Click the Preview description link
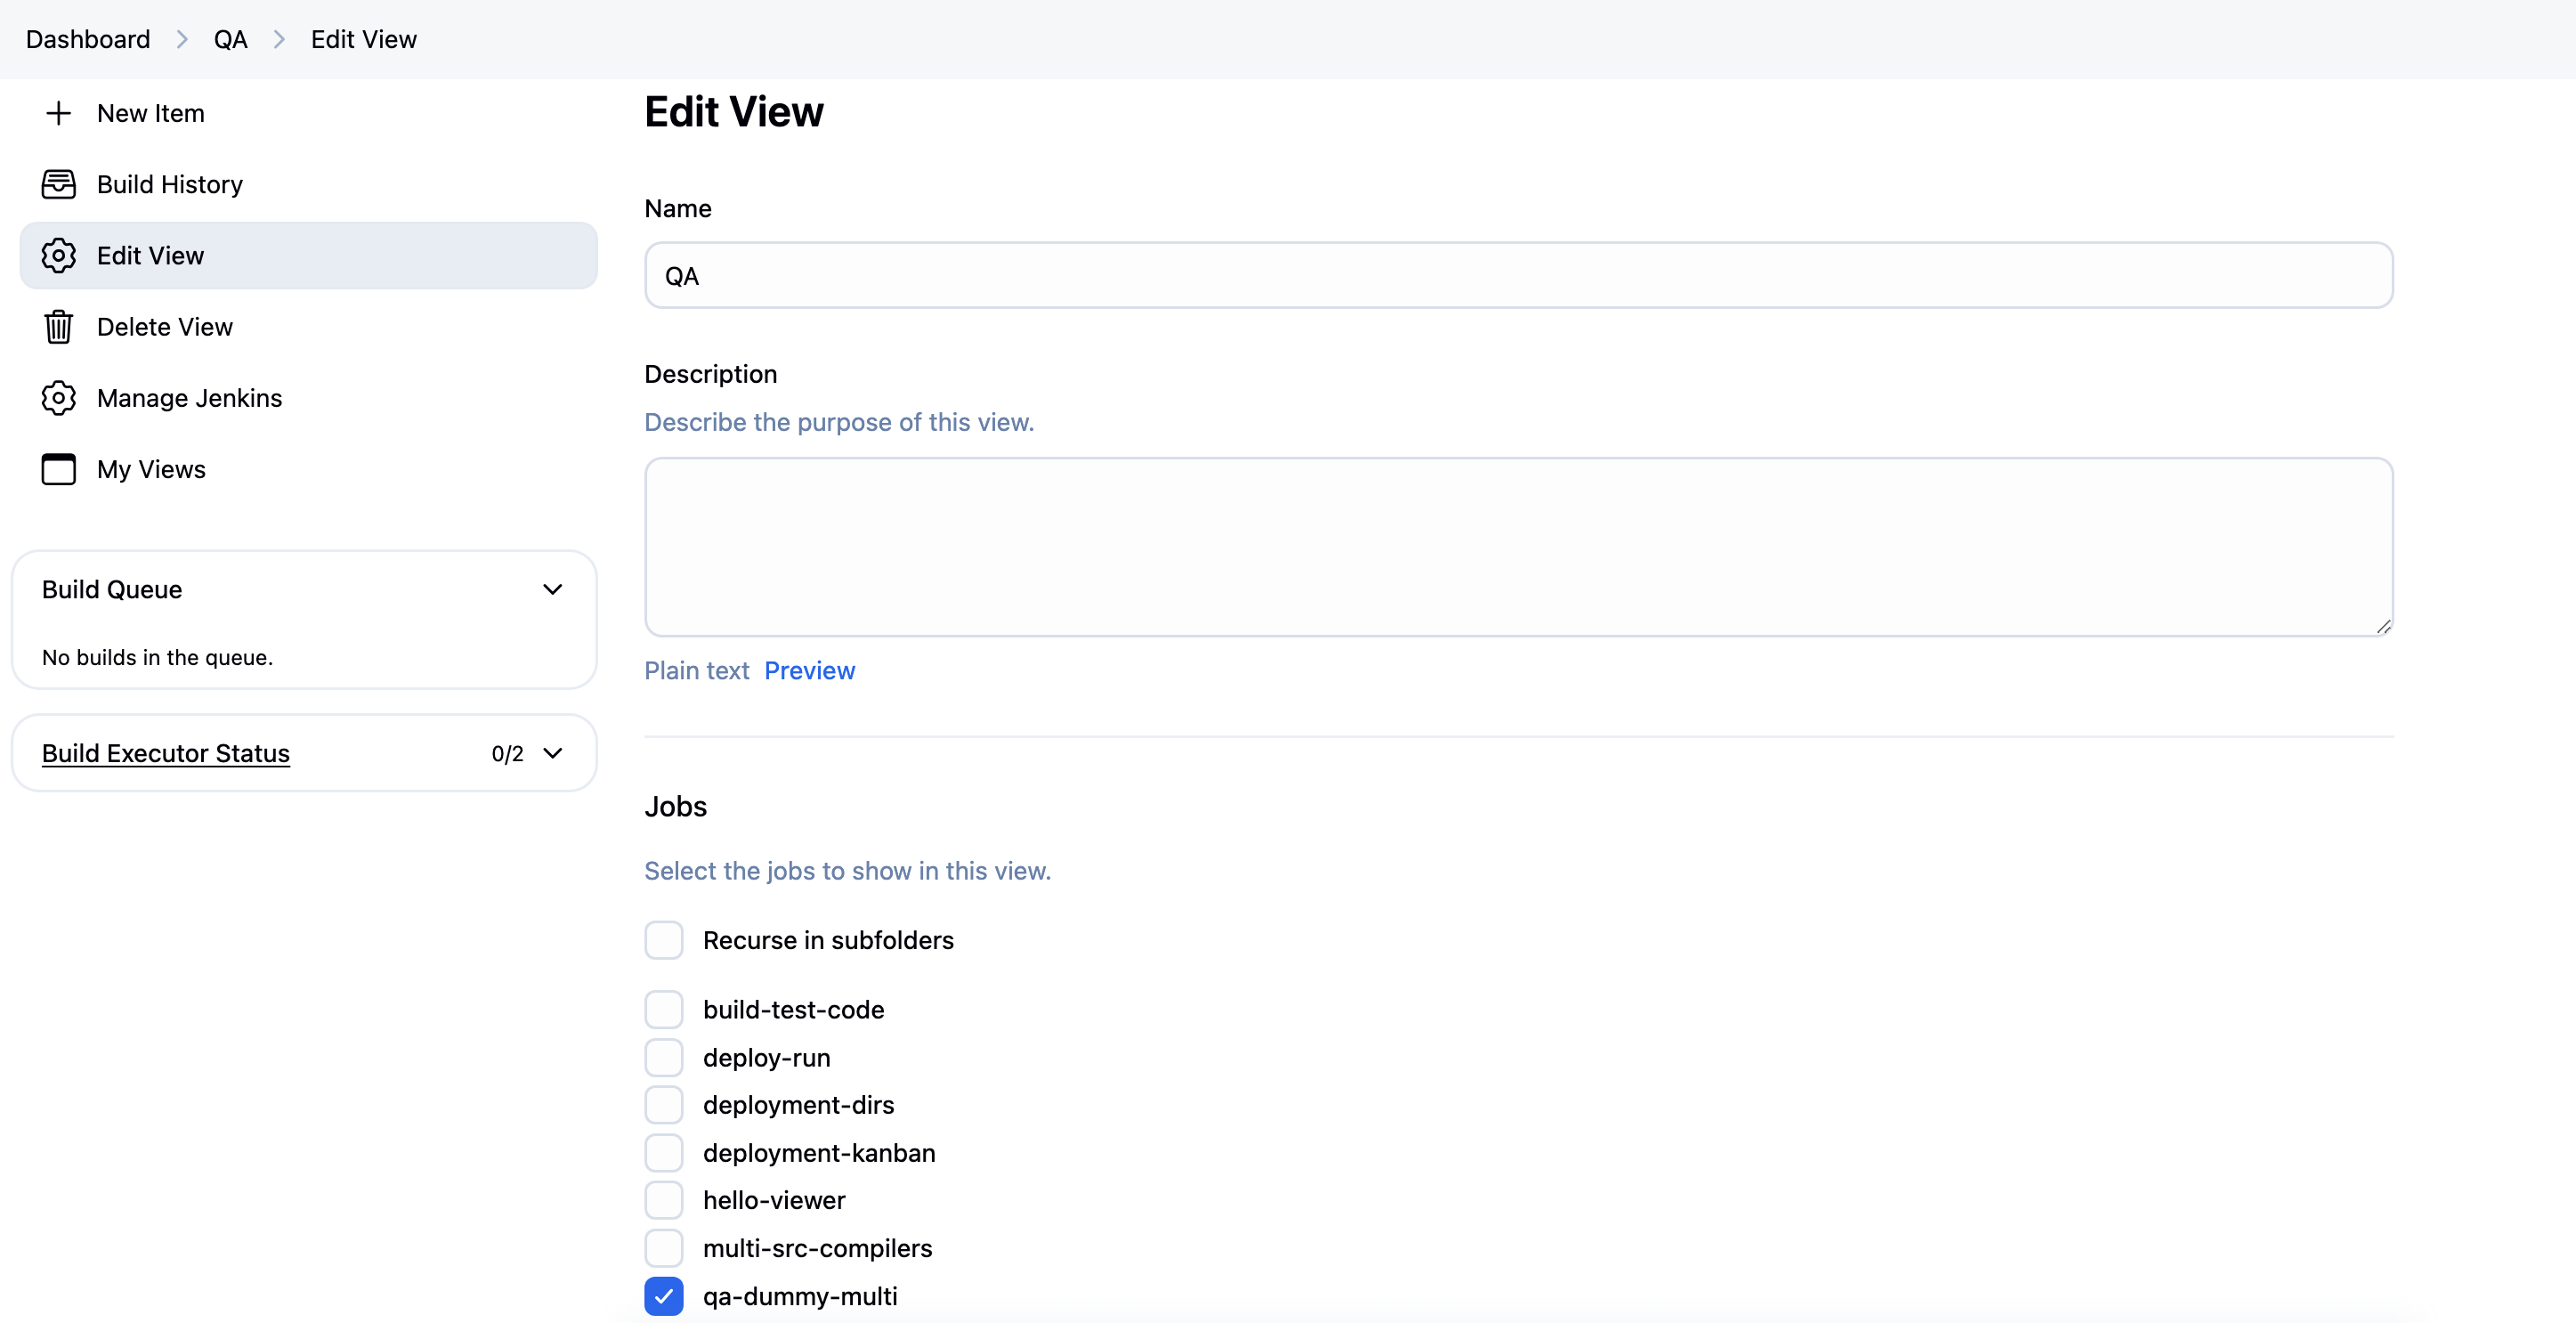The height and width of the screenshot is (1323, 2576). tap(809, 671)
